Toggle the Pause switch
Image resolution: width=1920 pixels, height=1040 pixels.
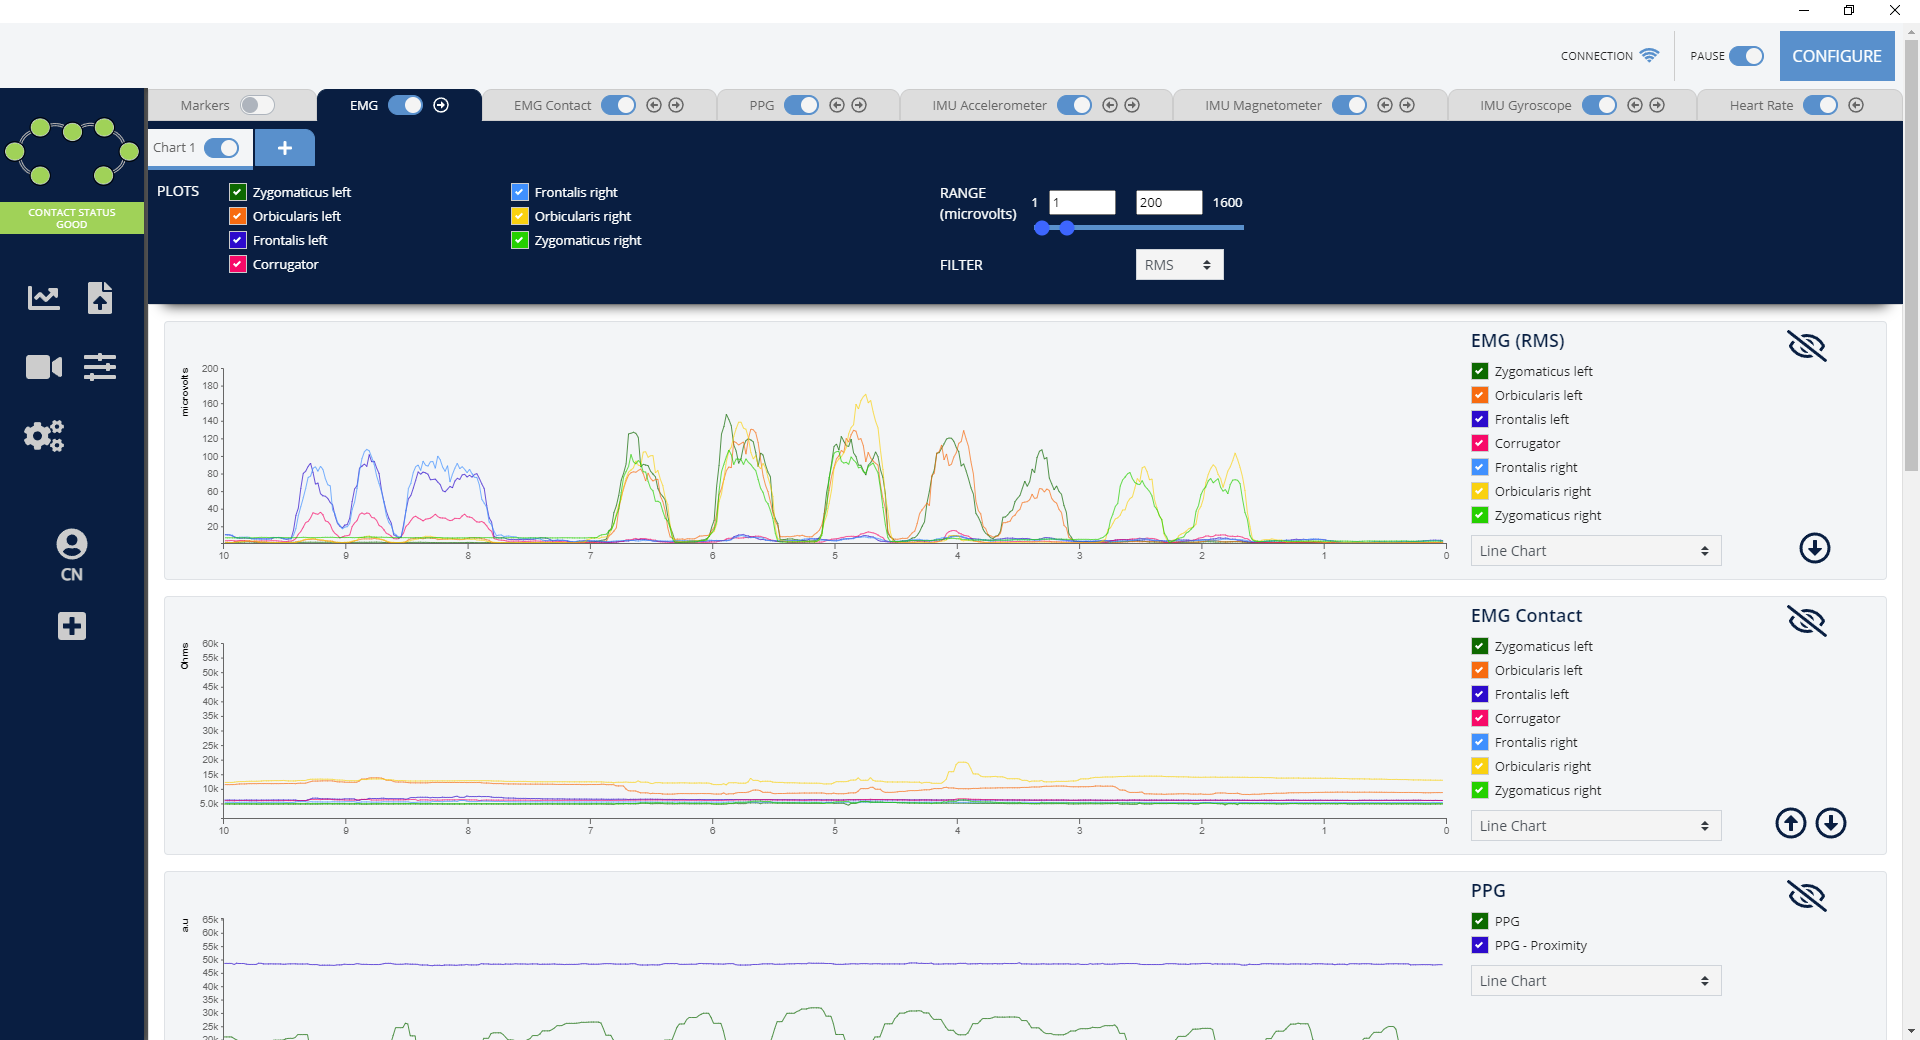tap(1747, 56)
